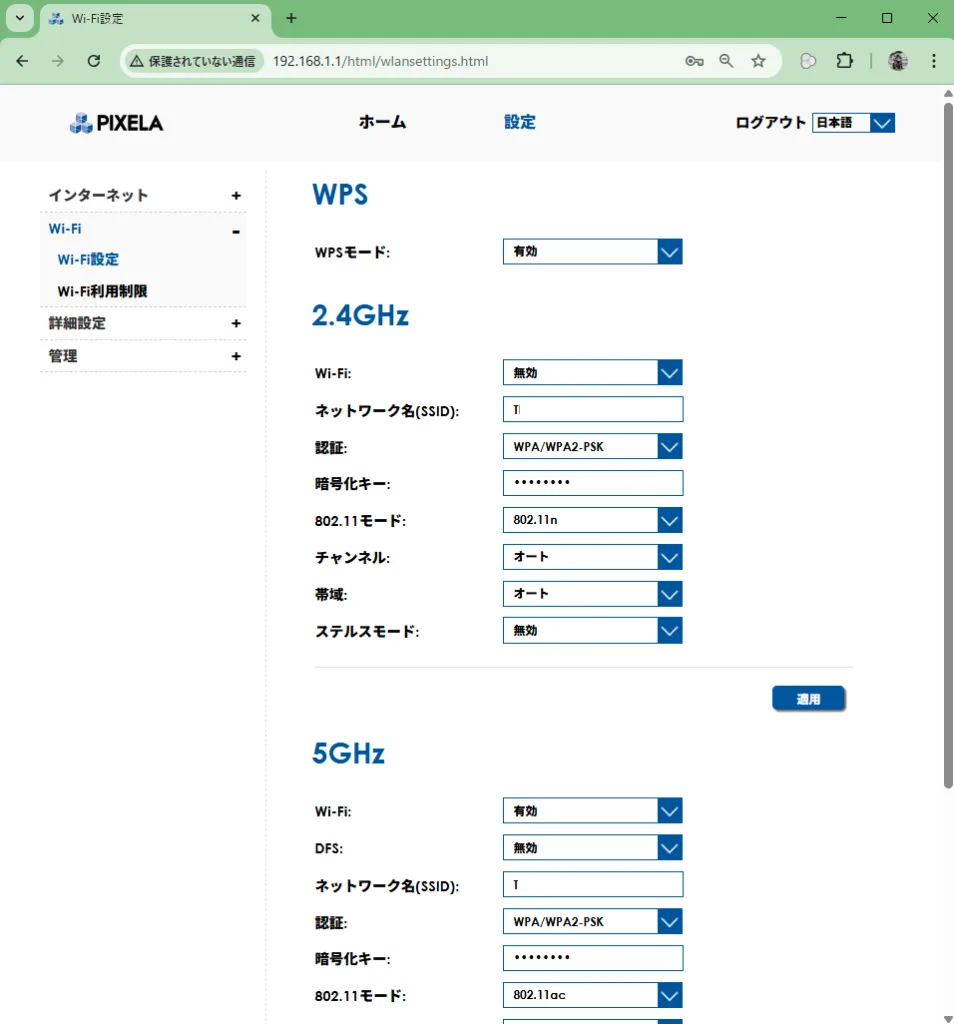Click the zoom magnifier icon in address bar
The width and height of the screenshot is (954, 1024).
(726, 61)
